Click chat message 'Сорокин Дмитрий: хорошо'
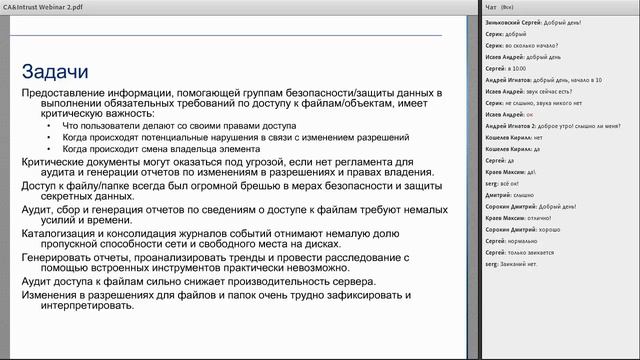 point(523,229)
